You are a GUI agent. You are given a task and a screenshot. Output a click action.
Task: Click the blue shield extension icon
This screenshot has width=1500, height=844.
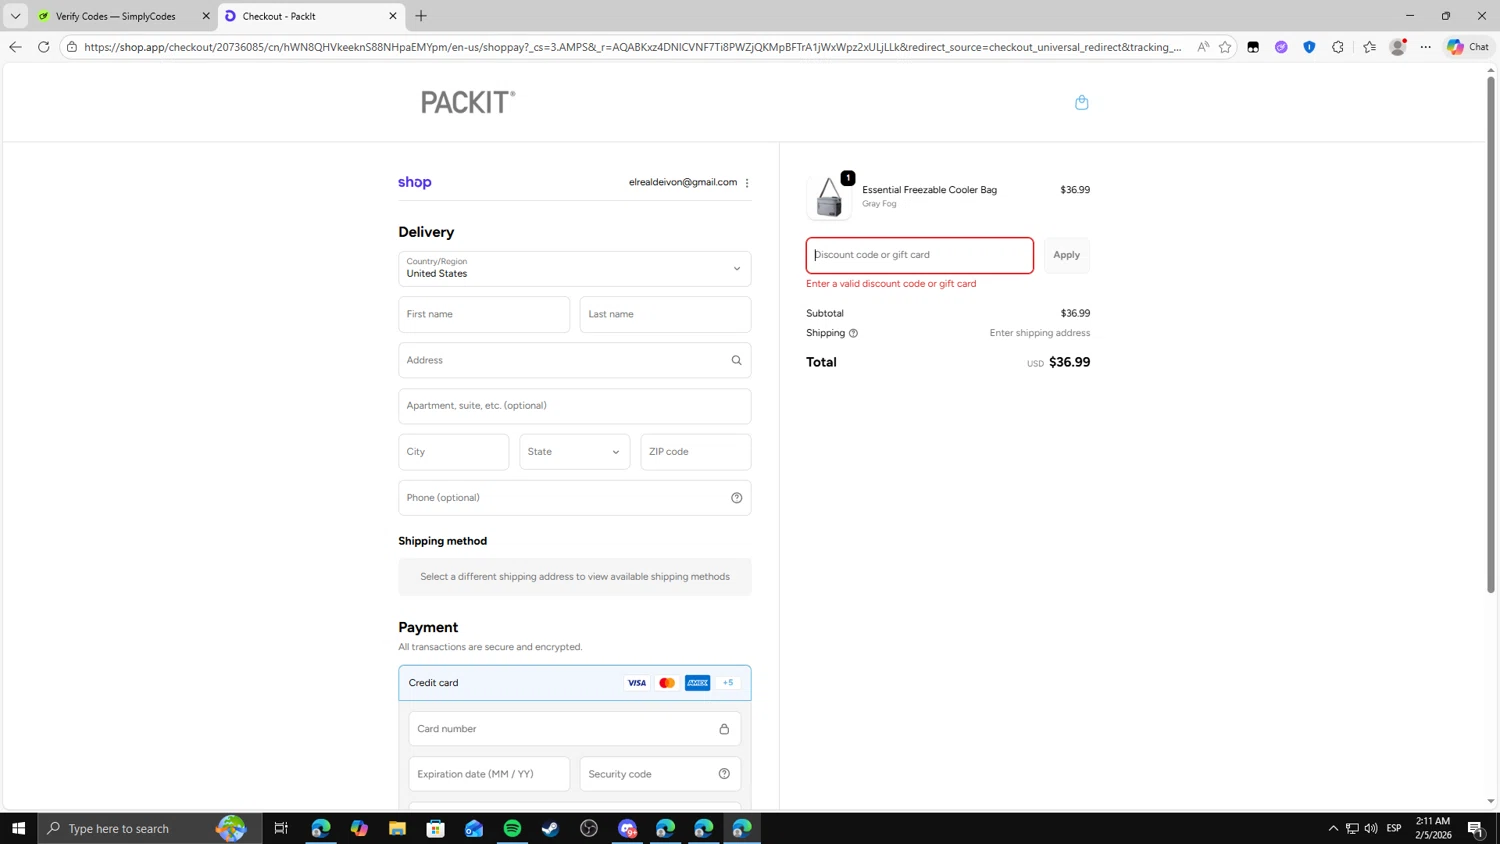1309,47
